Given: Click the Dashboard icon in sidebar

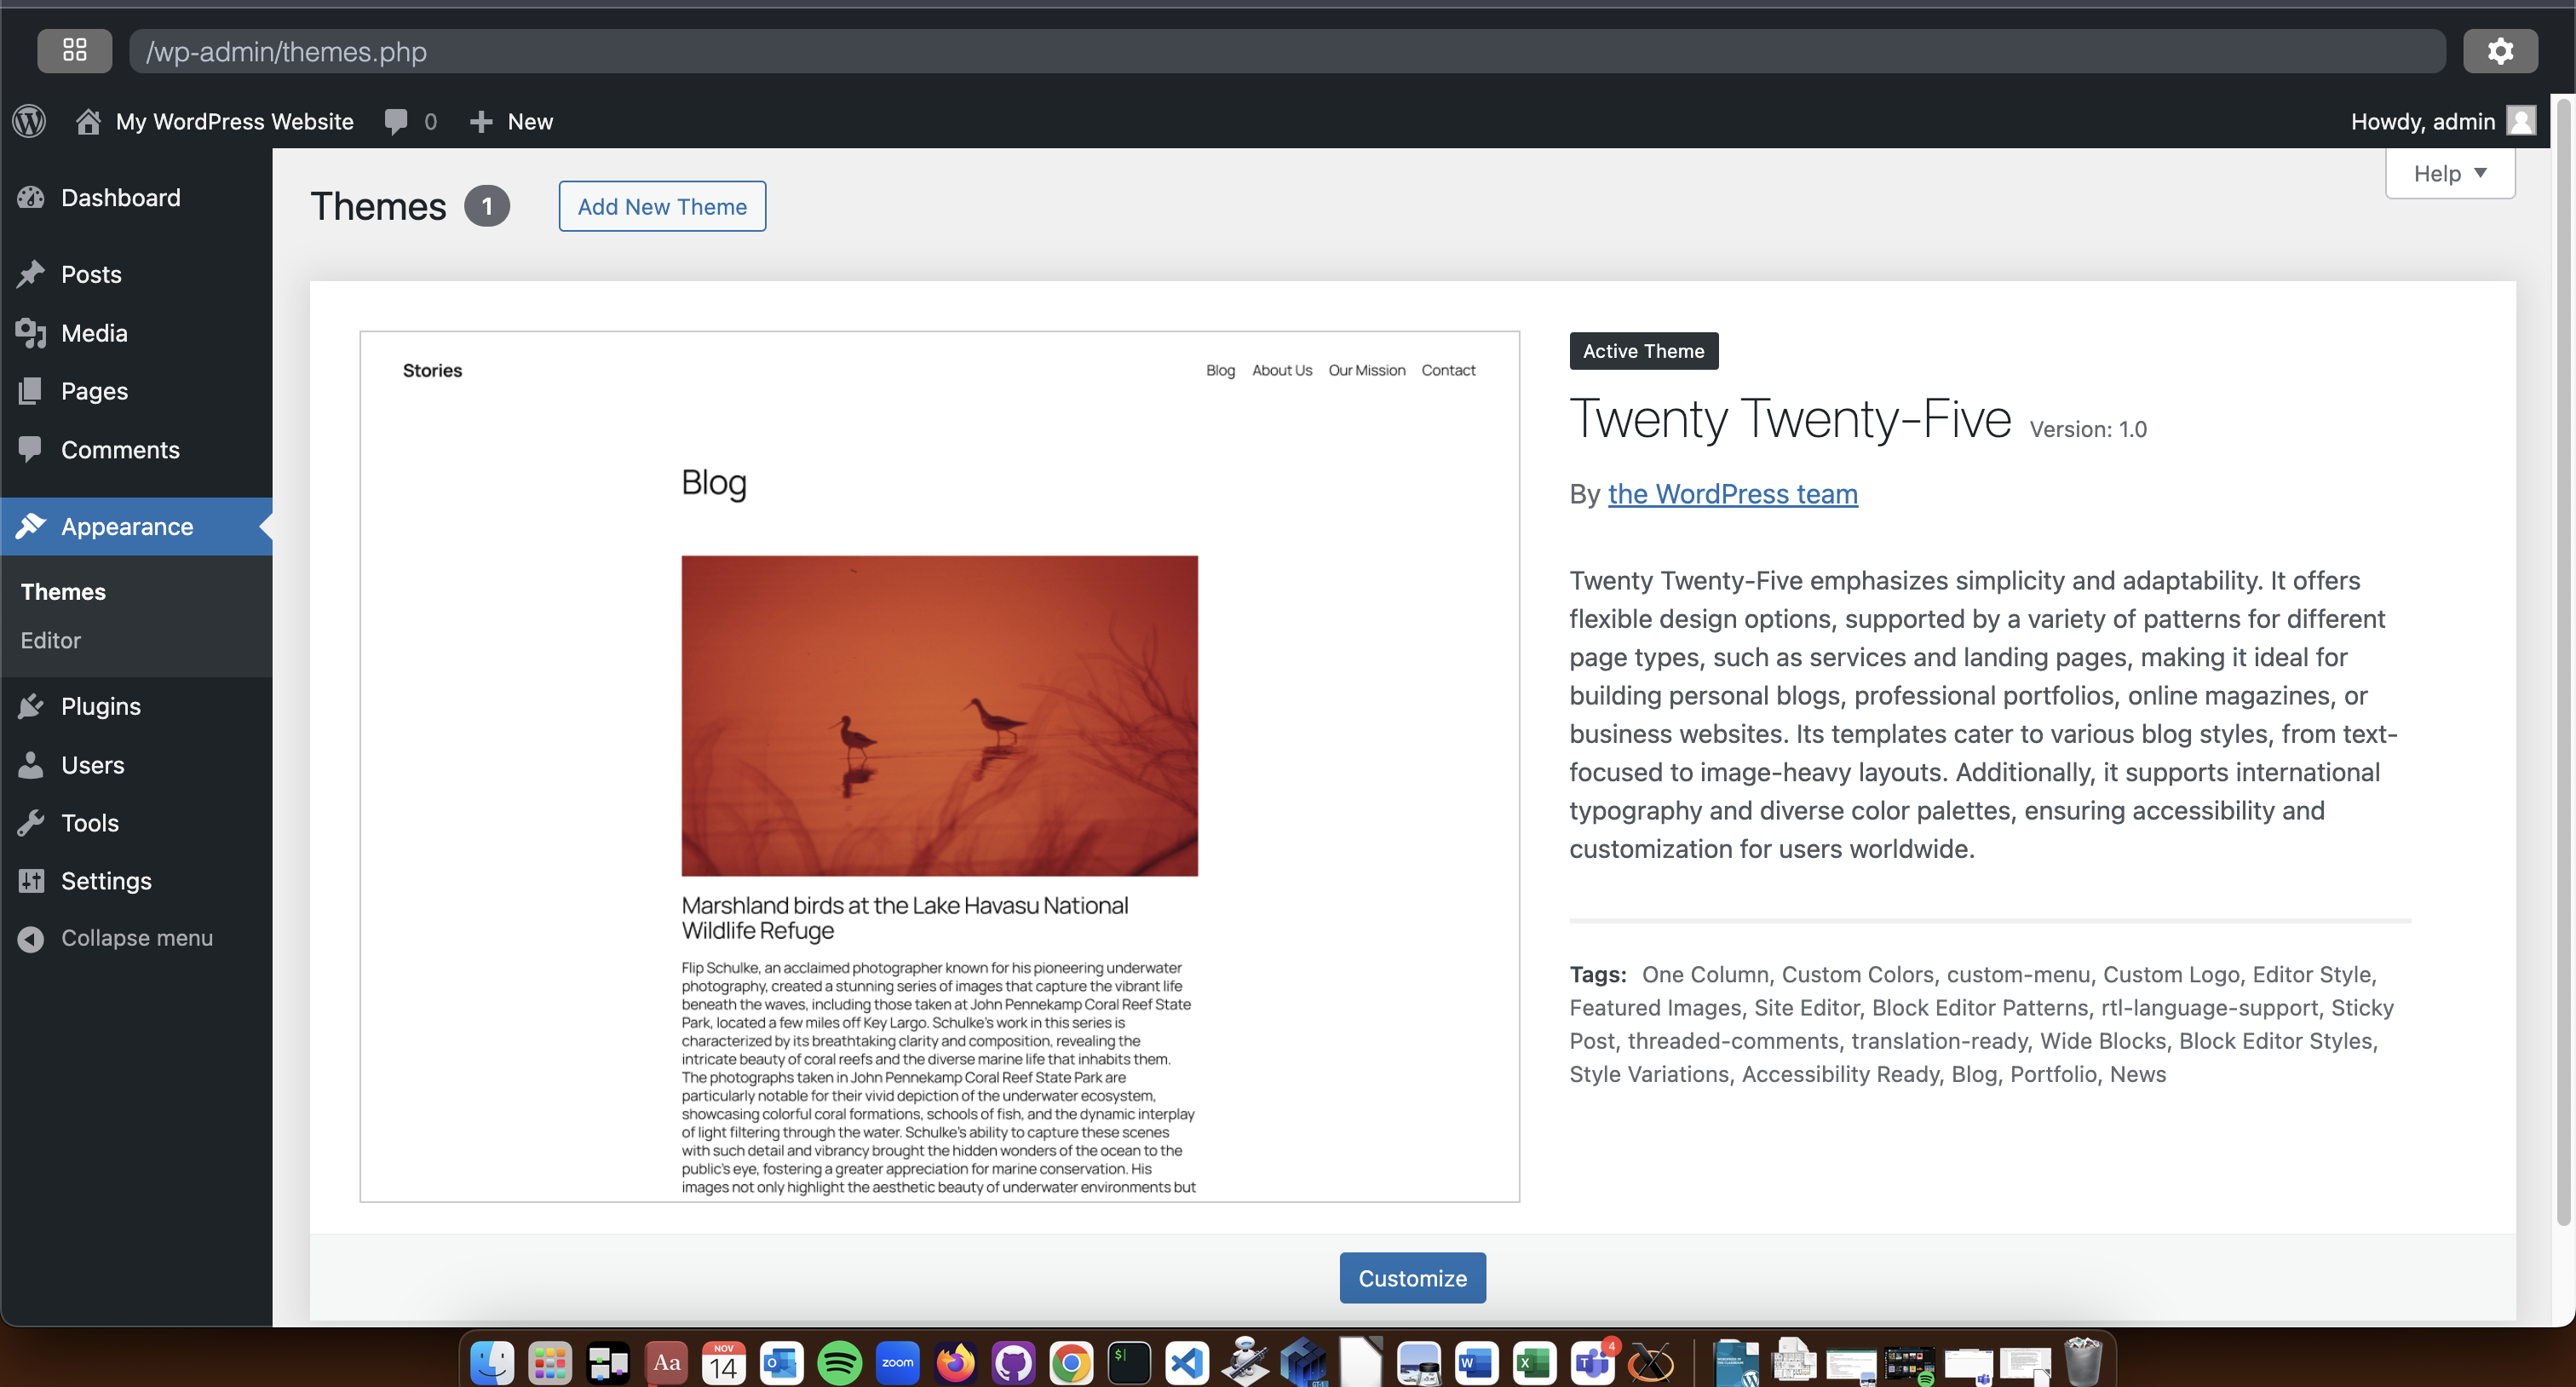Looking at the screenshot, I should coord(32,197).
